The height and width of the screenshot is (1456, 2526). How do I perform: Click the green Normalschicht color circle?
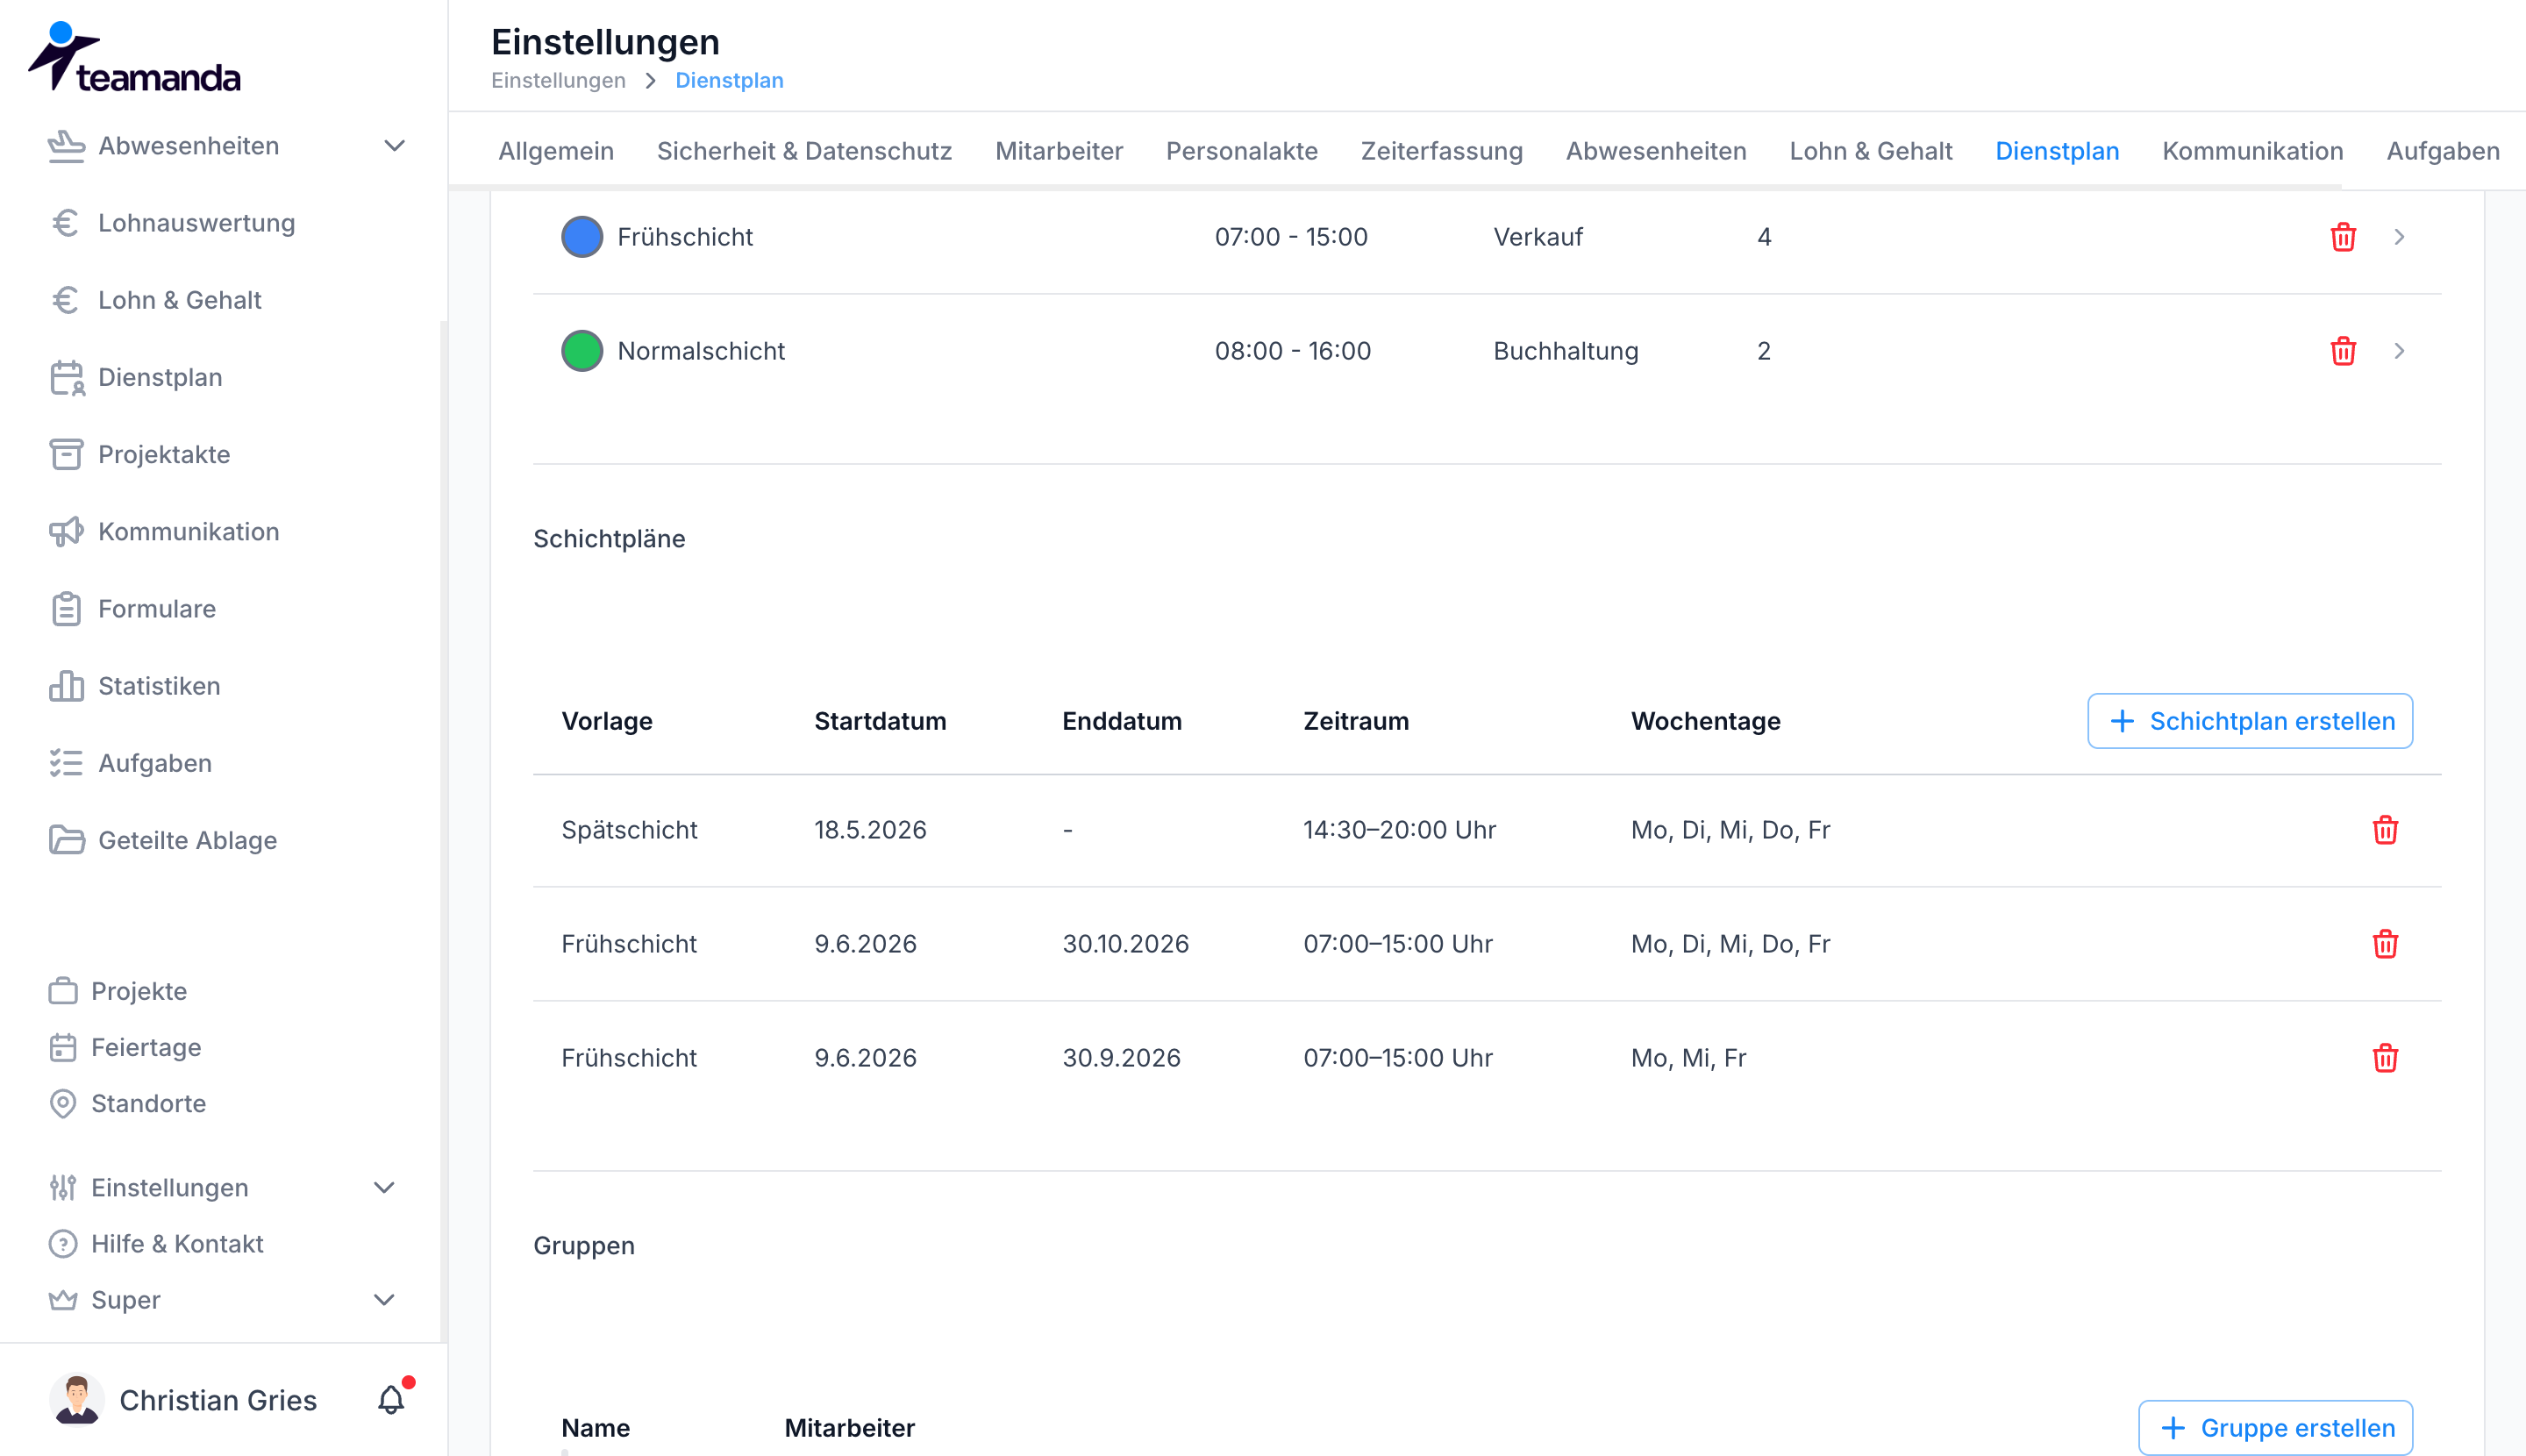582,351
